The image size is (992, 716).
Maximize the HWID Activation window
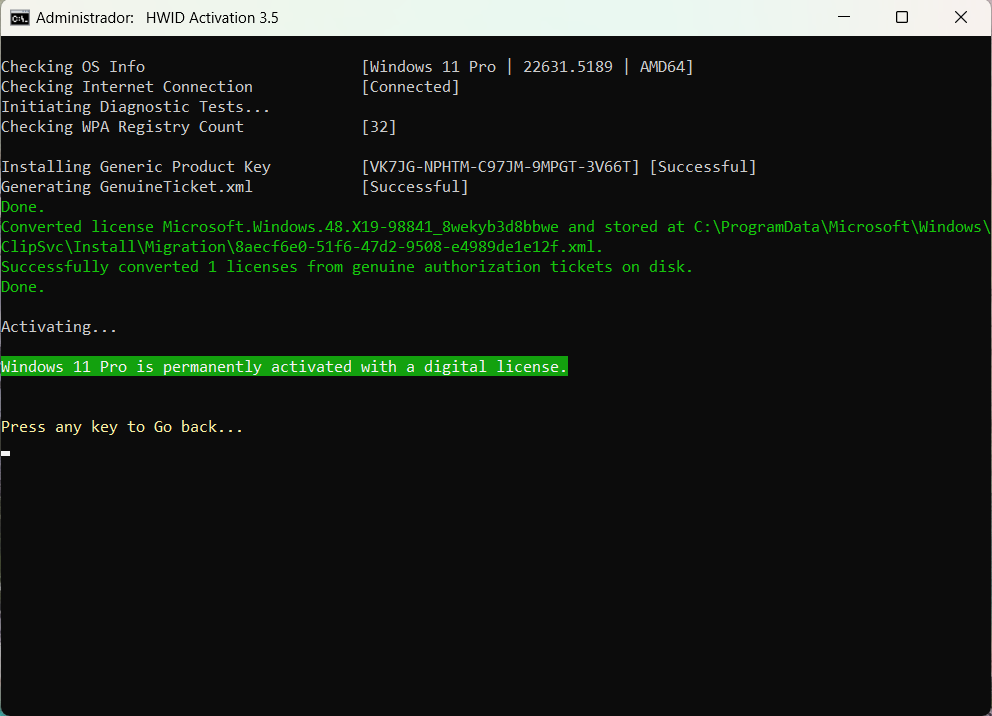point(902,17)
